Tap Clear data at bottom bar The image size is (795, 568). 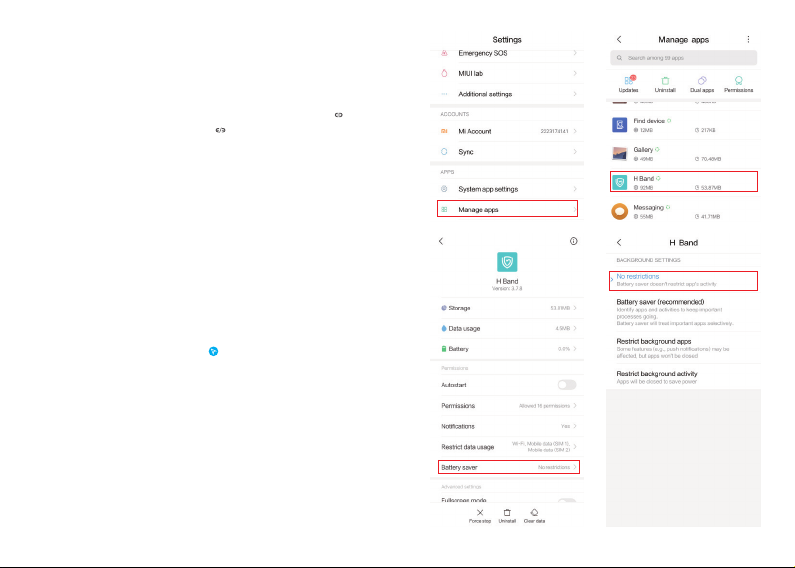coord(534,516)
